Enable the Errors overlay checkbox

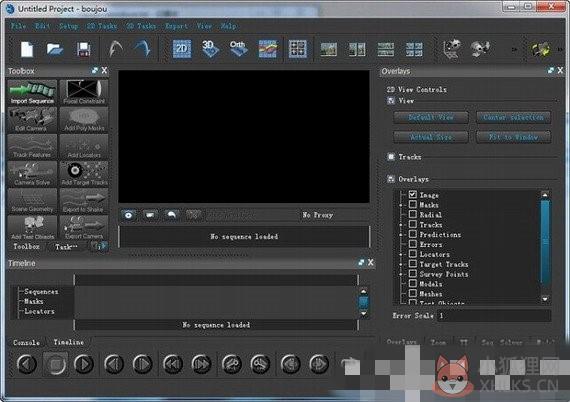pyautogui.click(x=413, y=244)
